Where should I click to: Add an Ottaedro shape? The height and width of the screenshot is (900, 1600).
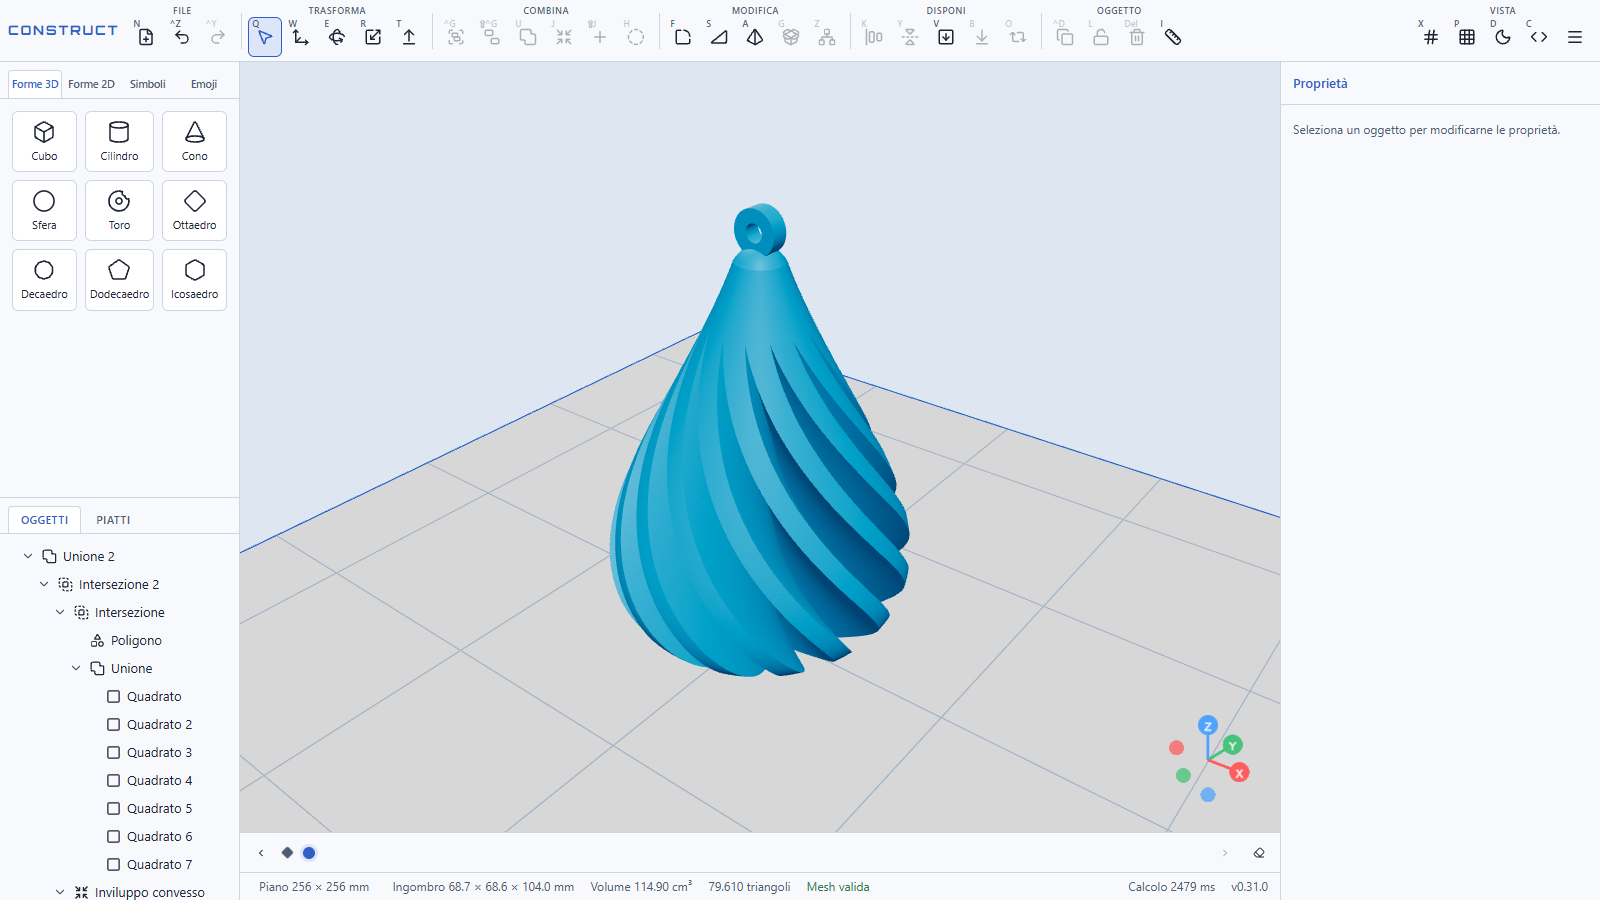(x=194, y=210)
